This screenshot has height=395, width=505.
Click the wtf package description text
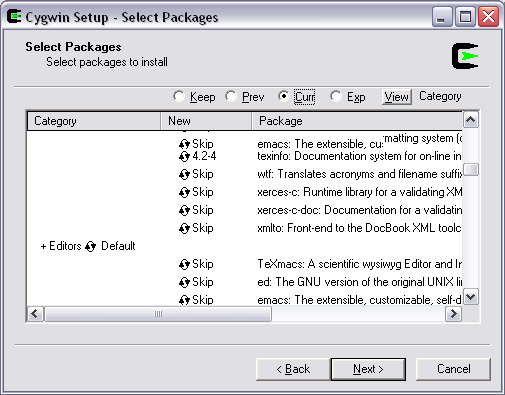pos(359,174)
